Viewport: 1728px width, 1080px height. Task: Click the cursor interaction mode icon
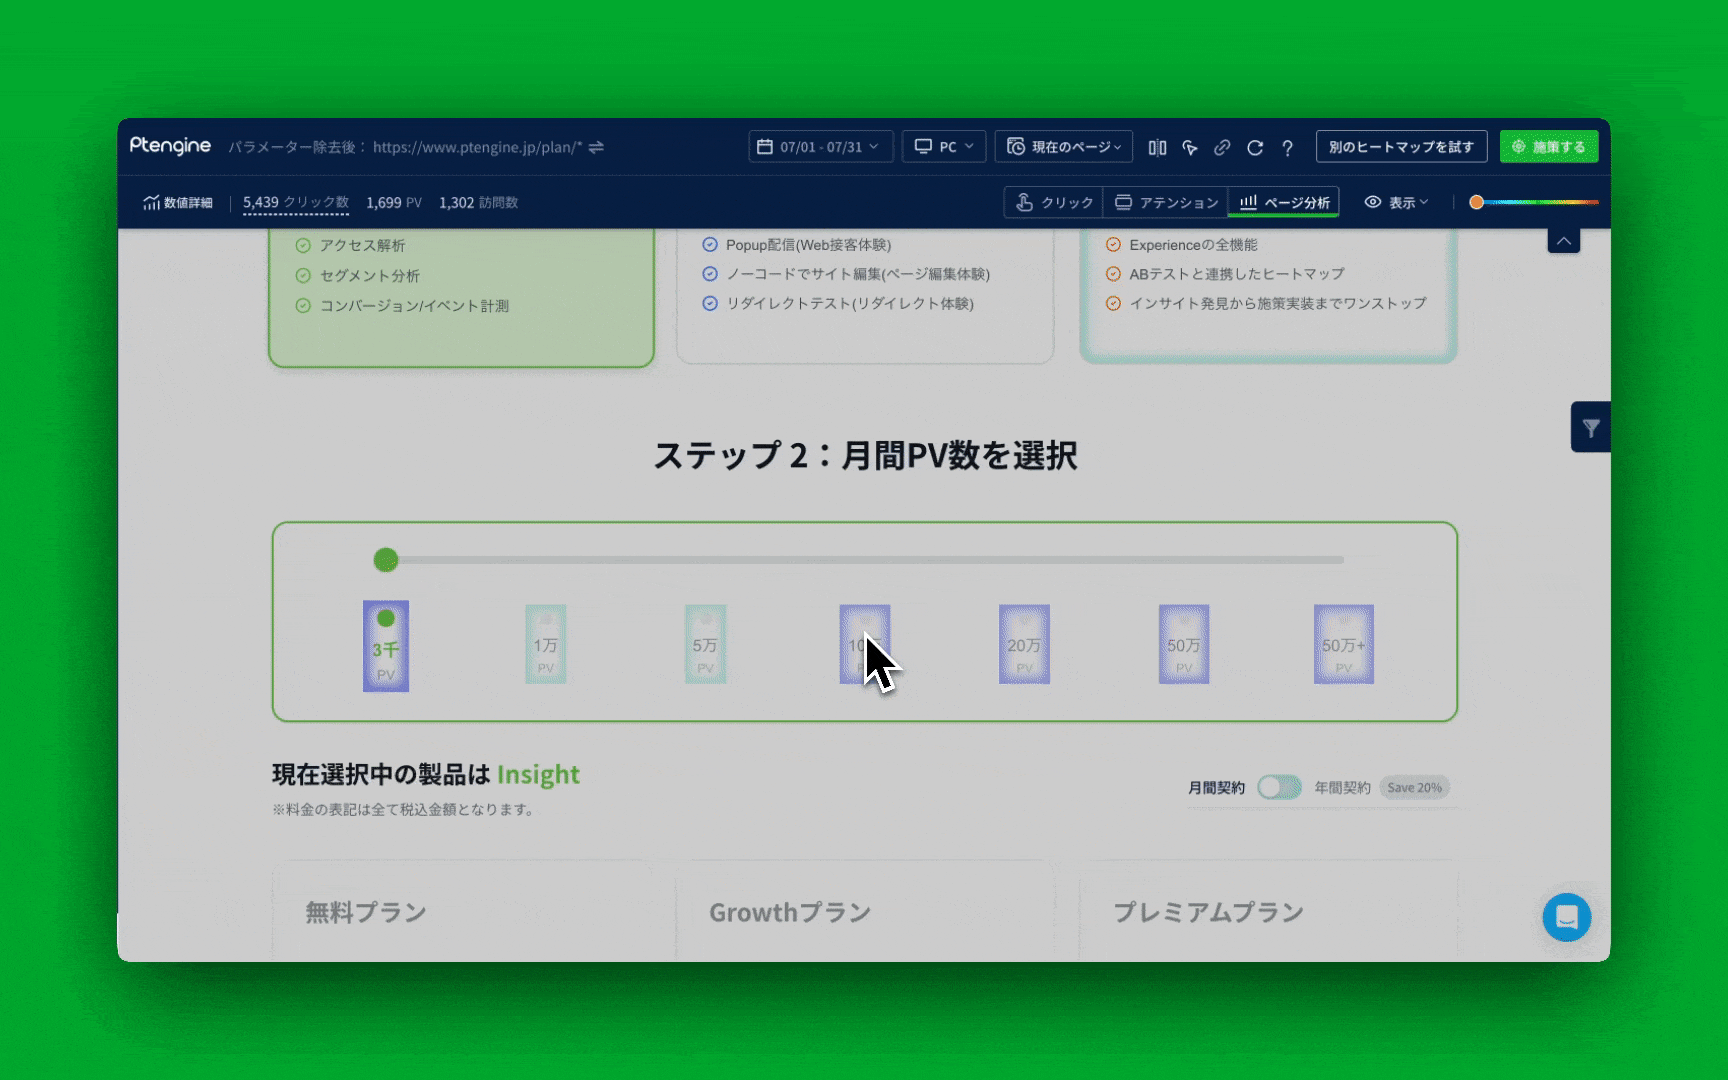(1190, 147)
